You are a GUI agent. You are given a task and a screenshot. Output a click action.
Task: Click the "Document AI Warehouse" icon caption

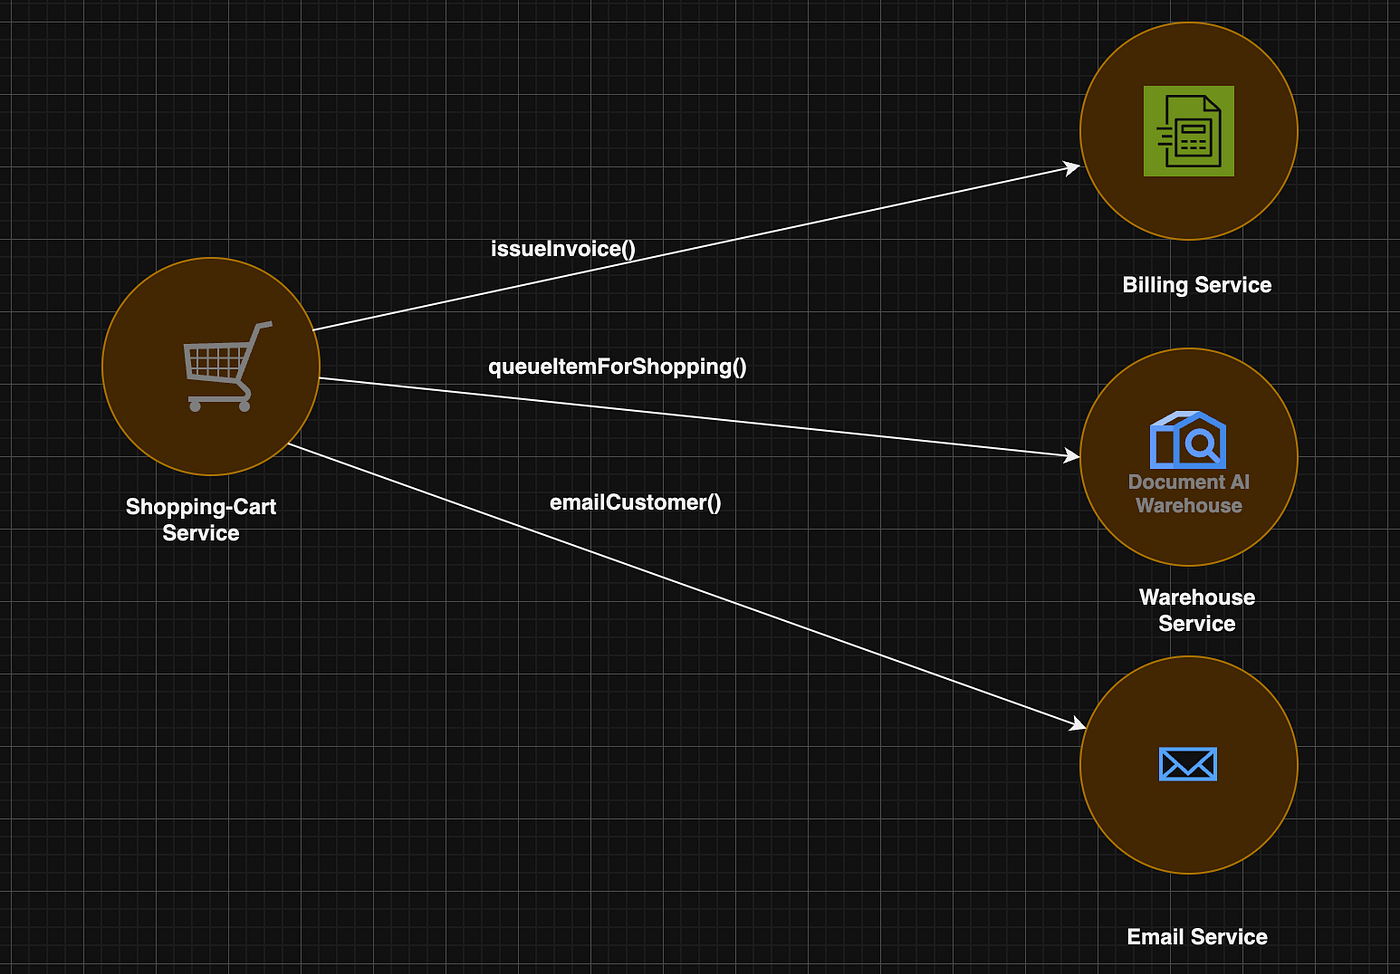(1189, 494)
